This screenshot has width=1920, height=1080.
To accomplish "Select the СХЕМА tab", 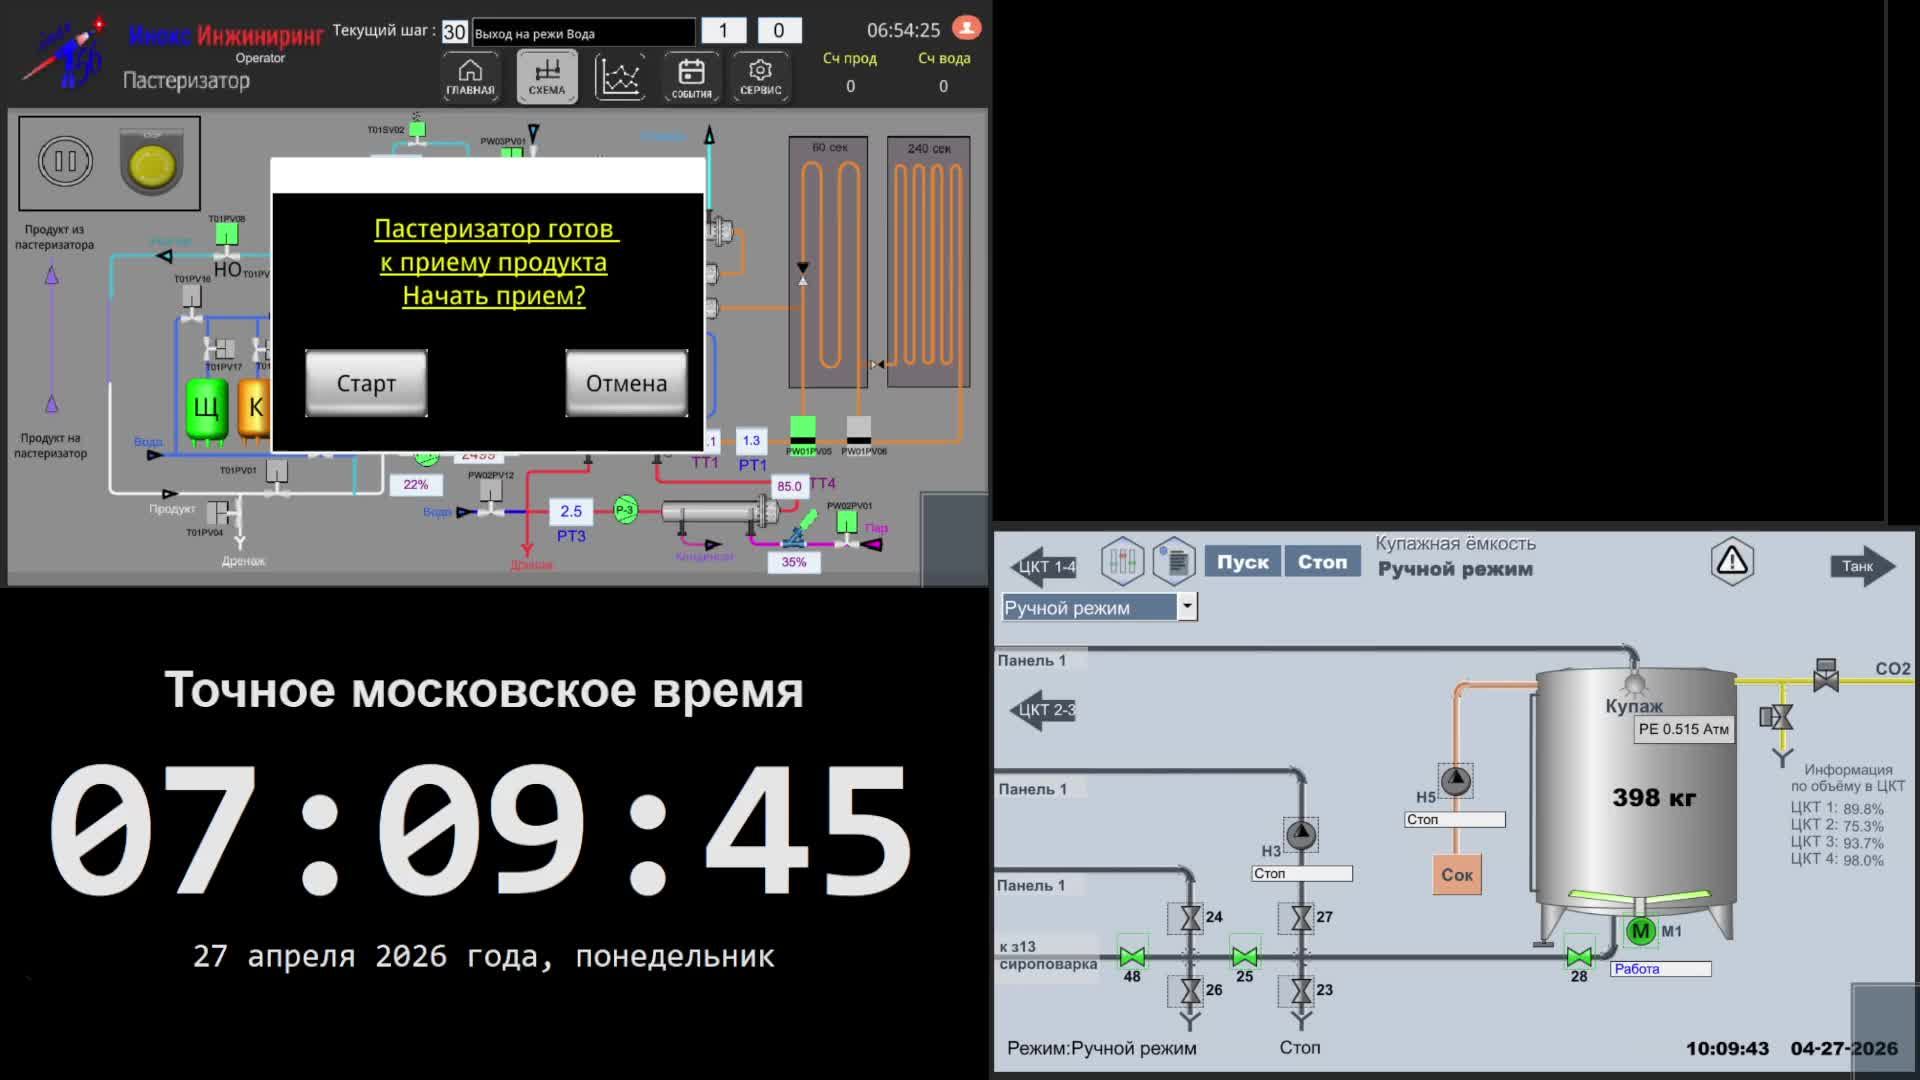I will click(546, 76).
